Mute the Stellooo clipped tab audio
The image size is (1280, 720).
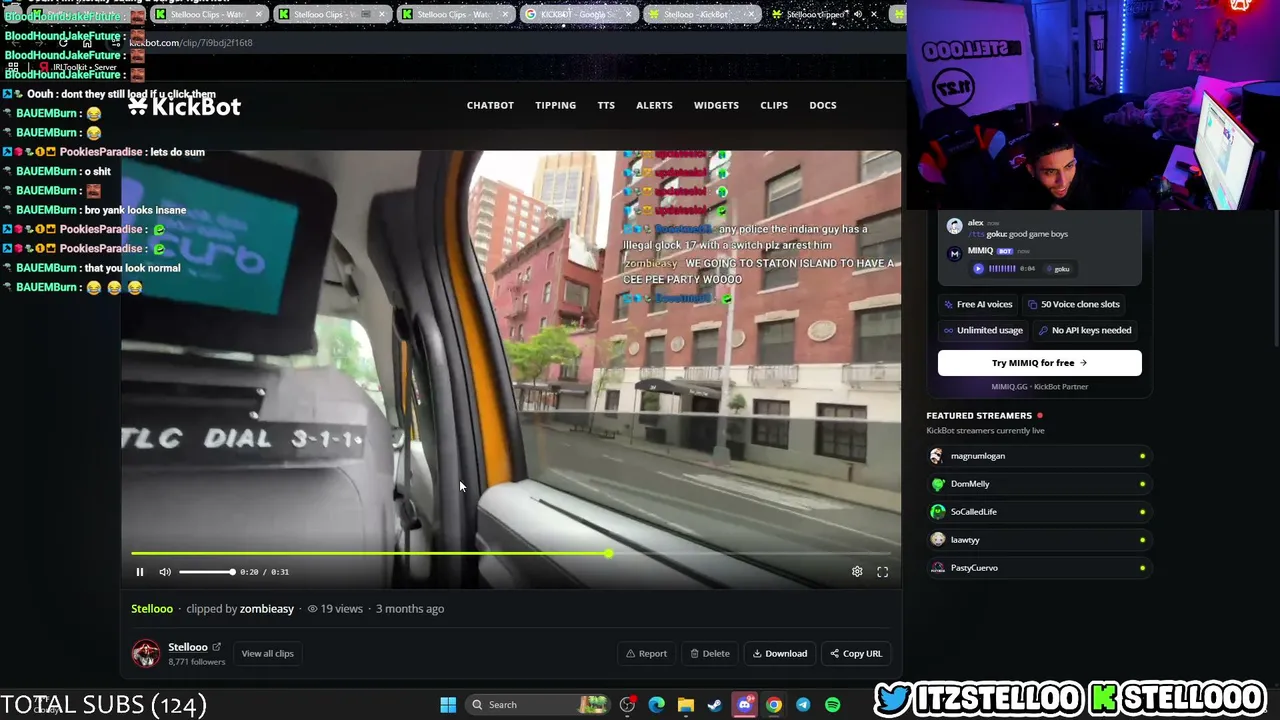coord(858,15)
